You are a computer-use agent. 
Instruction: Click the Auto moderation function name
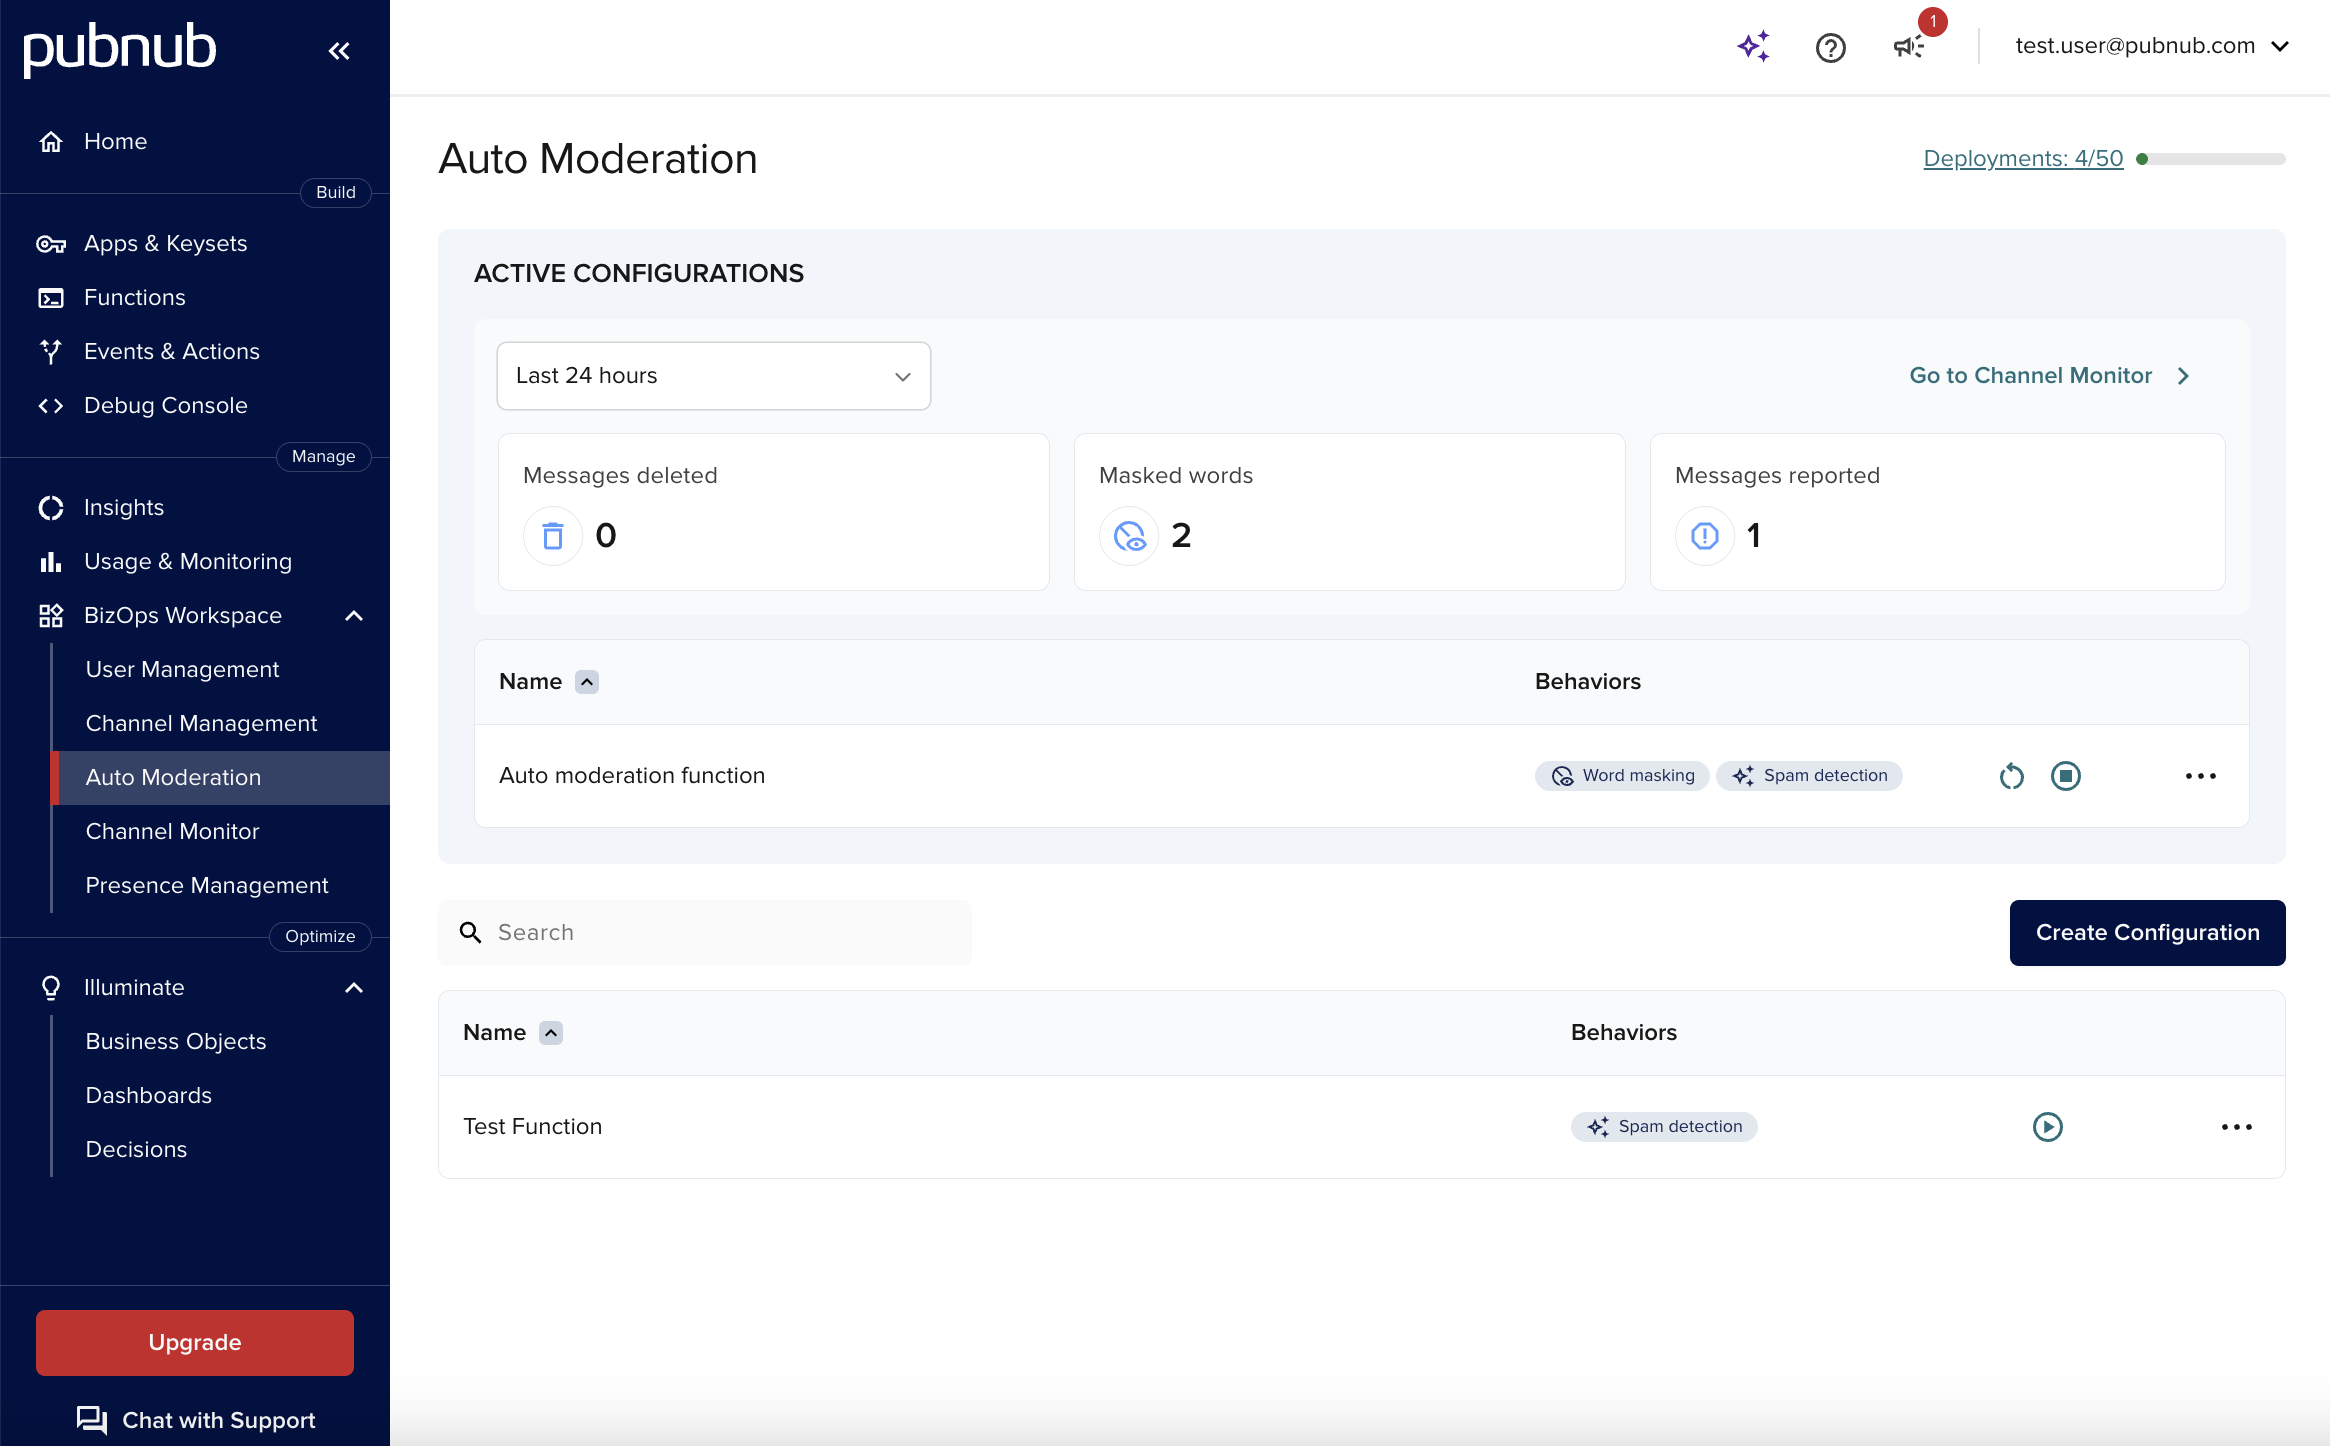point(632,776)
